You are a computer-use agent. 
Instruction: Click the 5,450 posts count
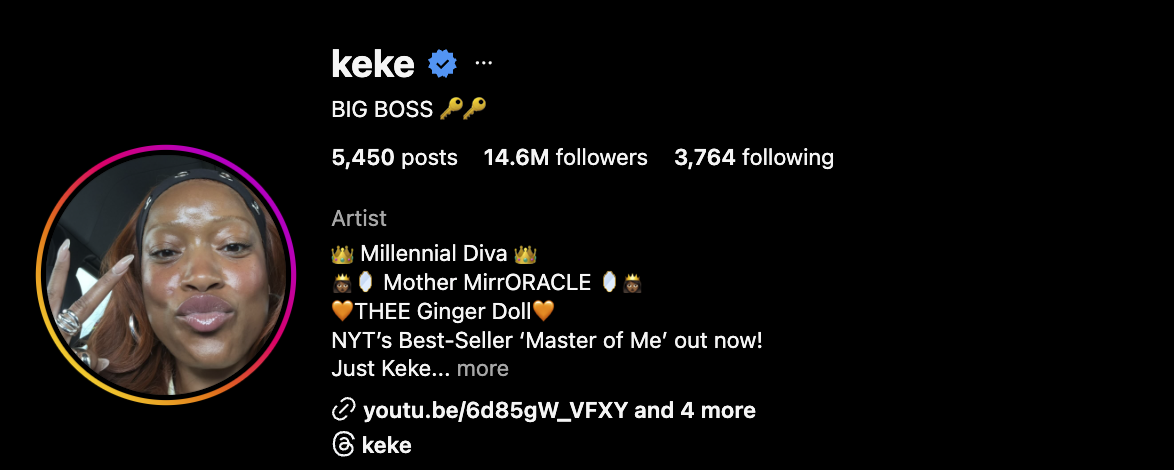point(394,157)
